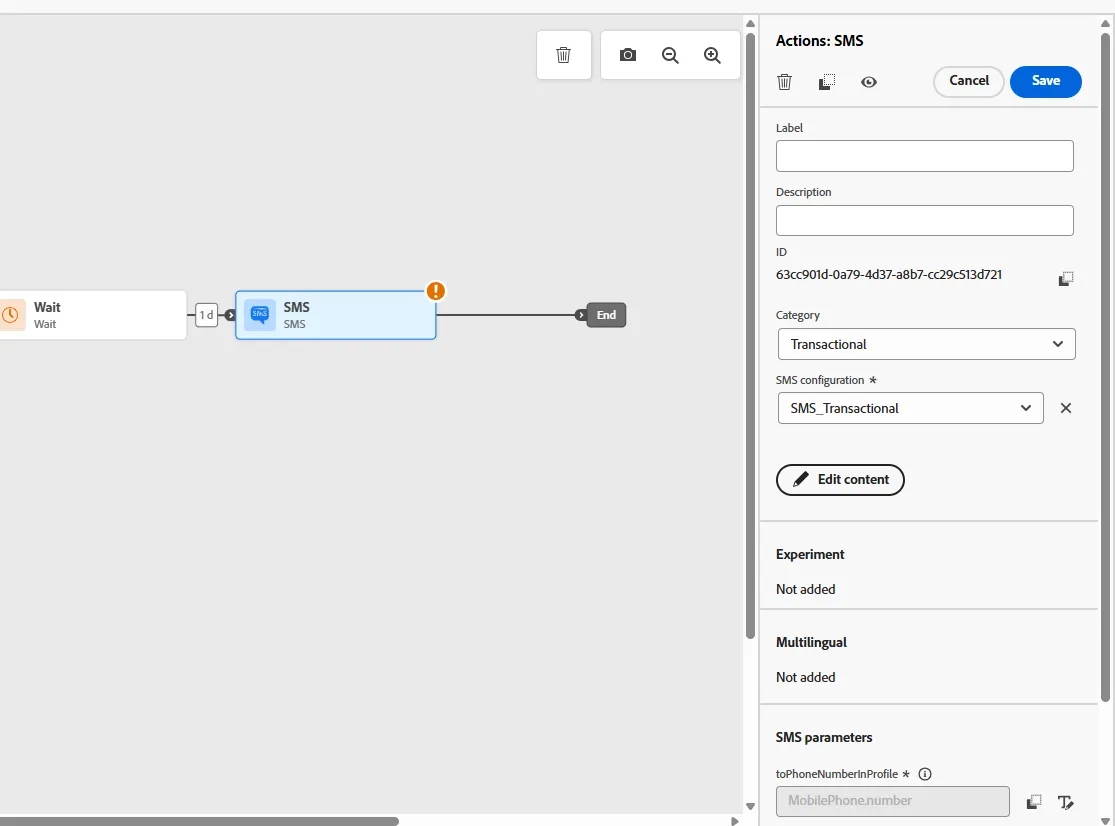Open the advanced expression editor for phone number
The height and width of the screenshot is (826, 1115).
point(1065,802)
